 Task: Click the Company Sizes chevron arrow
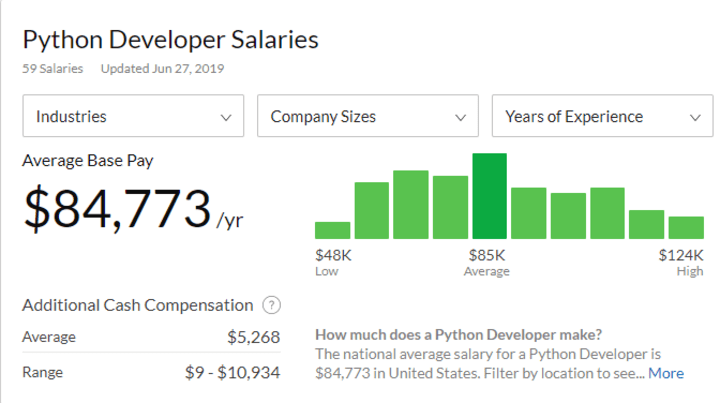coord(460,118)
